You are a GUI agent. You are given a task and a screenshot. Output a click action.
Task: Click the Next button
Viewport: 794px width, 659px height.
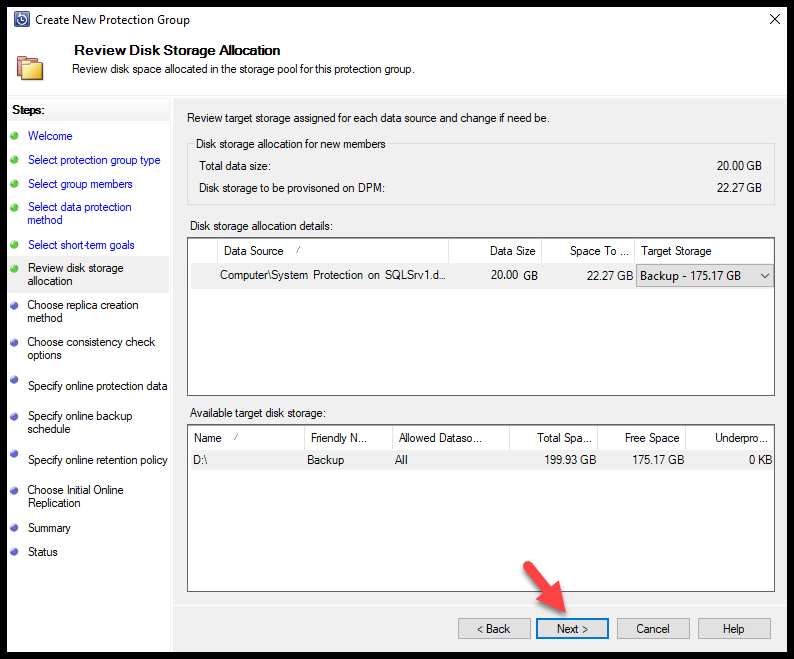point(572,629)
